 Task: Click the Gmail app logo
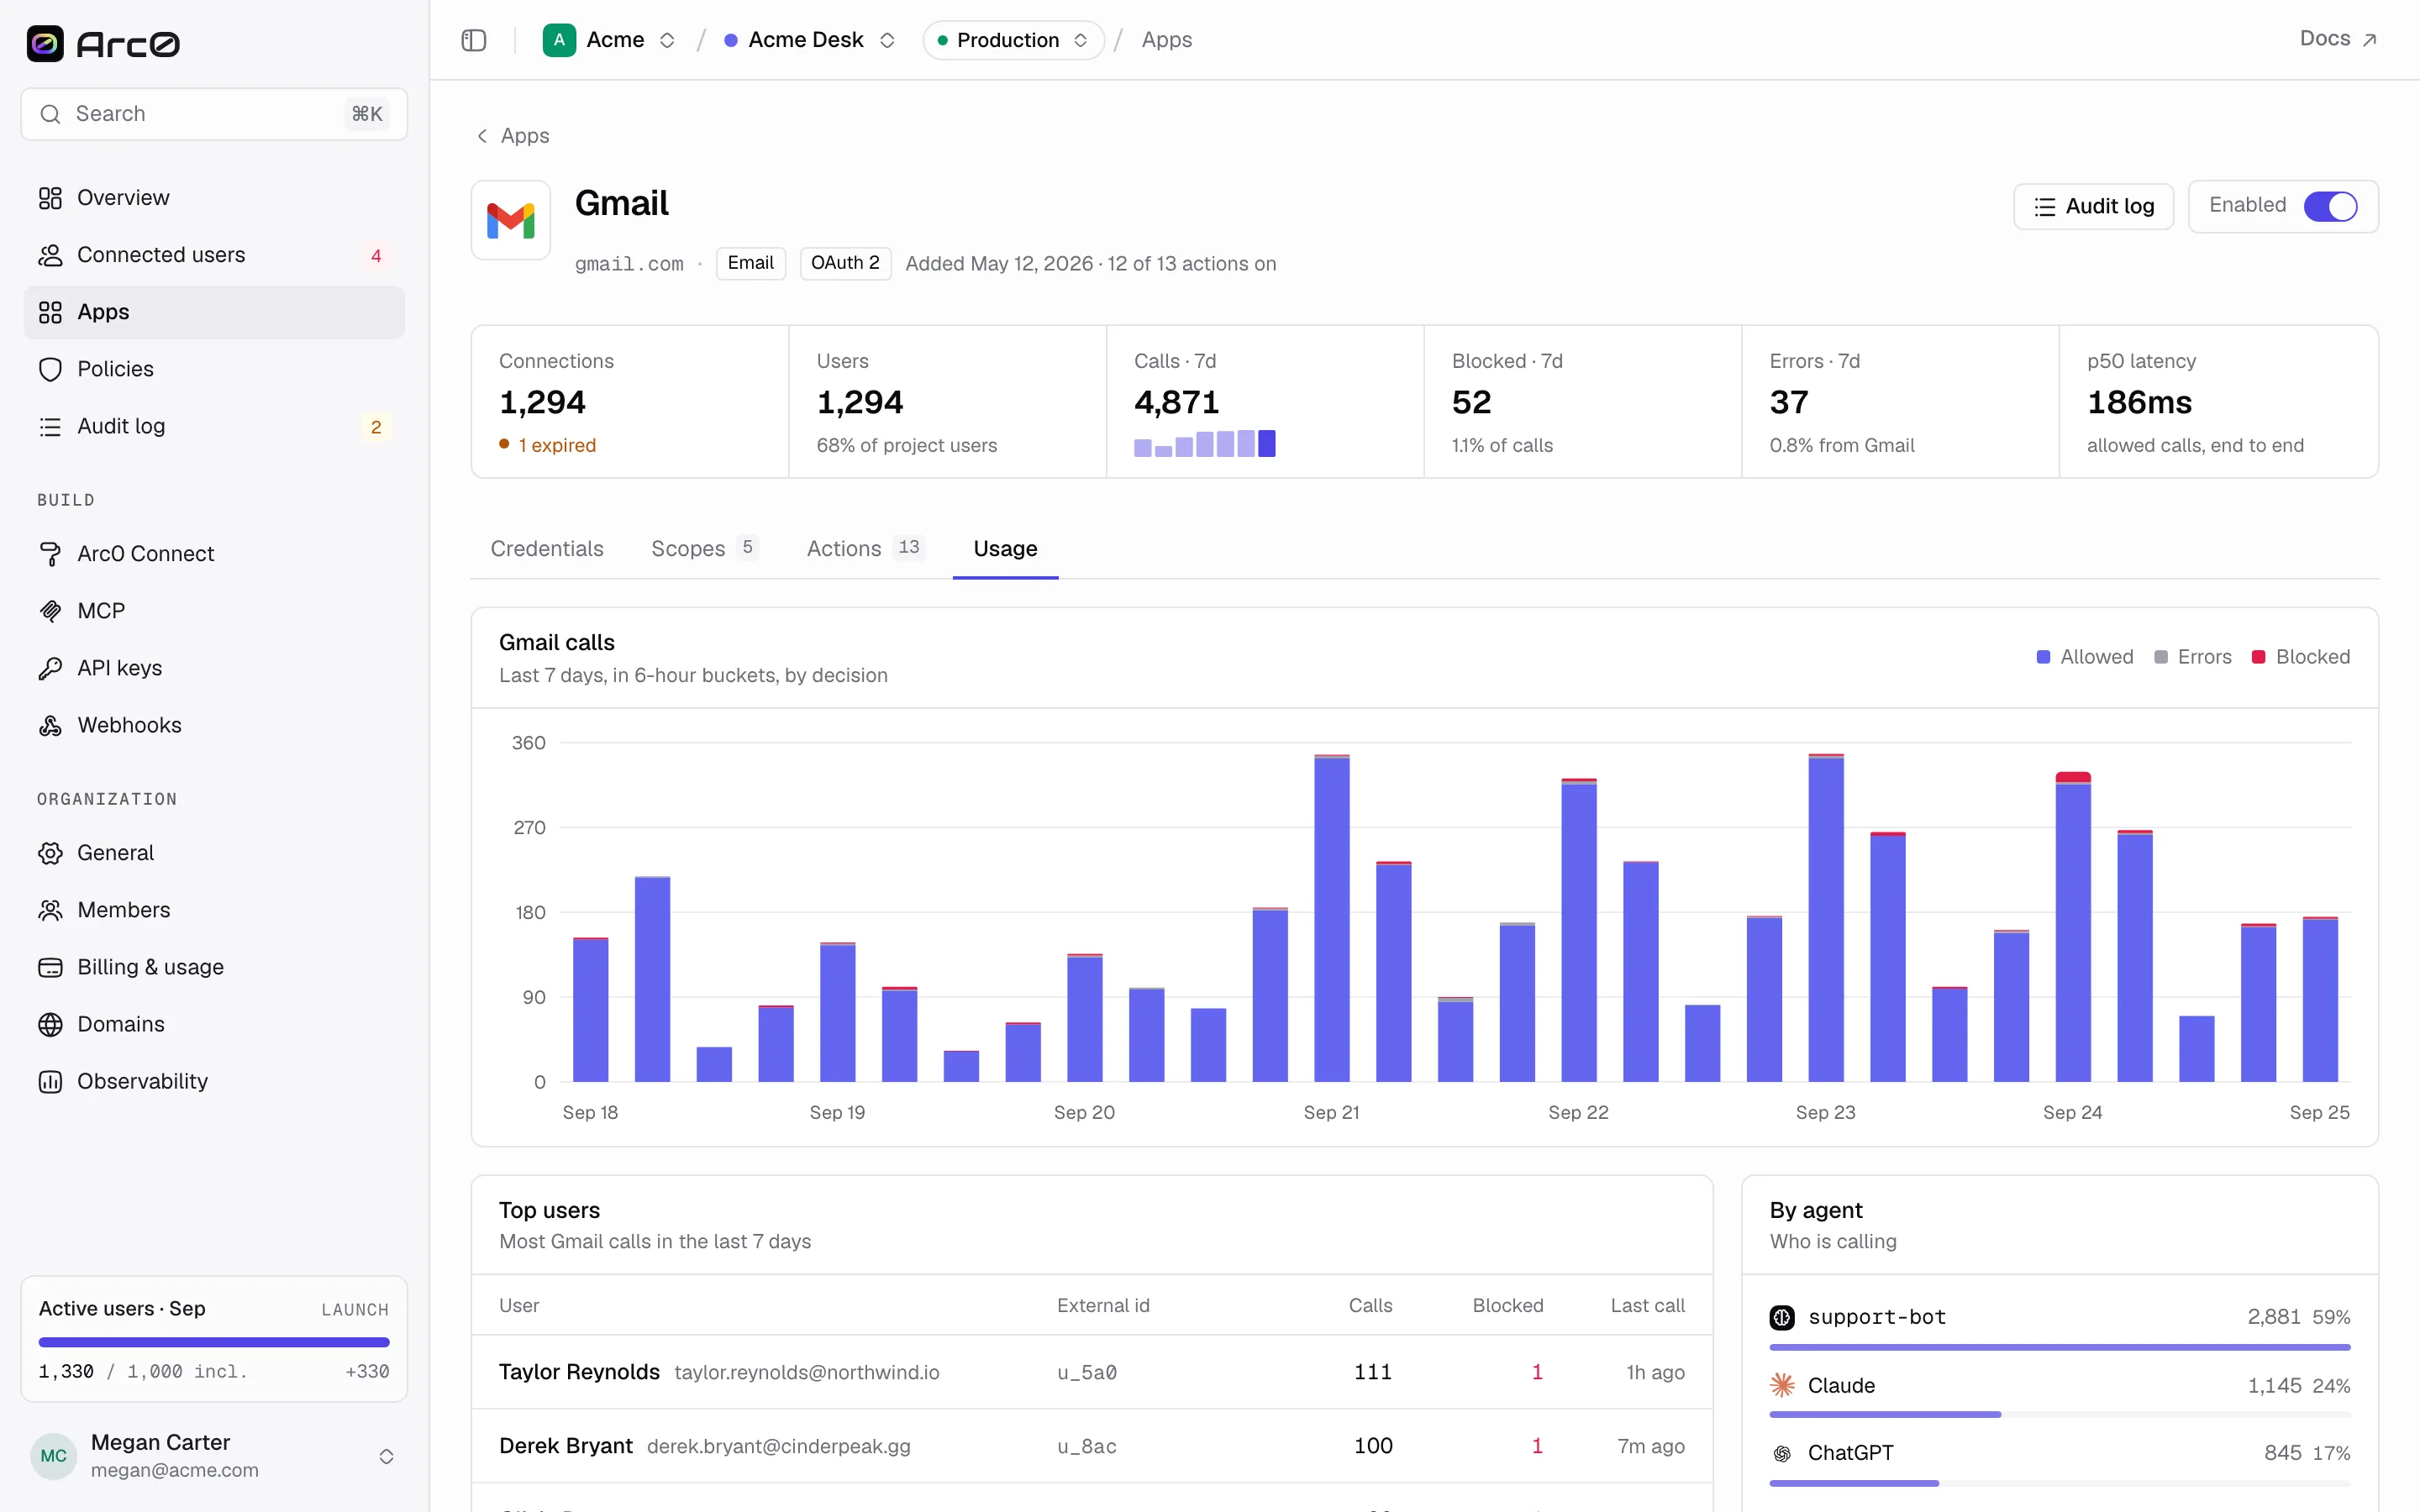click(511, 220)
